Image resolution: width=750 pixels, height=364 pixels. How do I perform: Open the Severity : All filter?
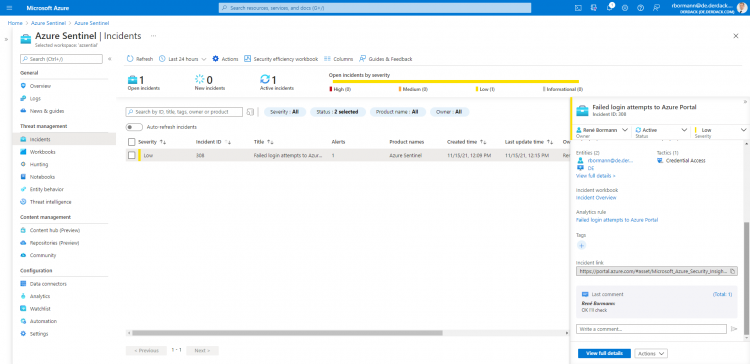point(285,112)
